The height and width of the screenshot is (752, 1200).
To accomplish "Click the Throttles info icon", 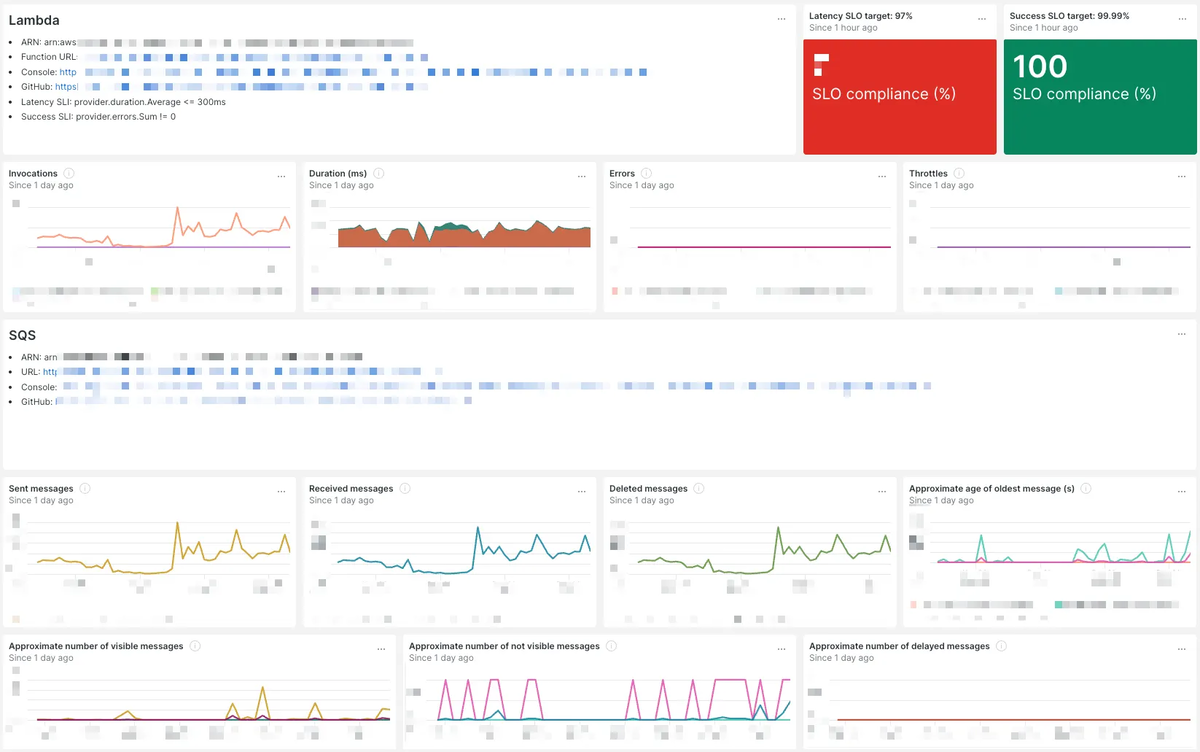I will click(x=956, y=173).
